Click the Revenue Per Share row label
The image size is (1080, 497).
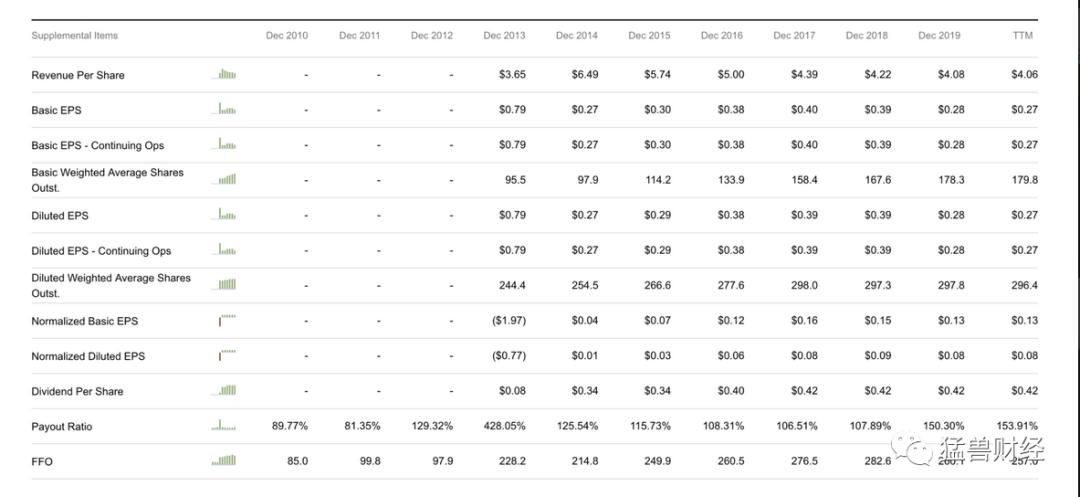[78, 75]
